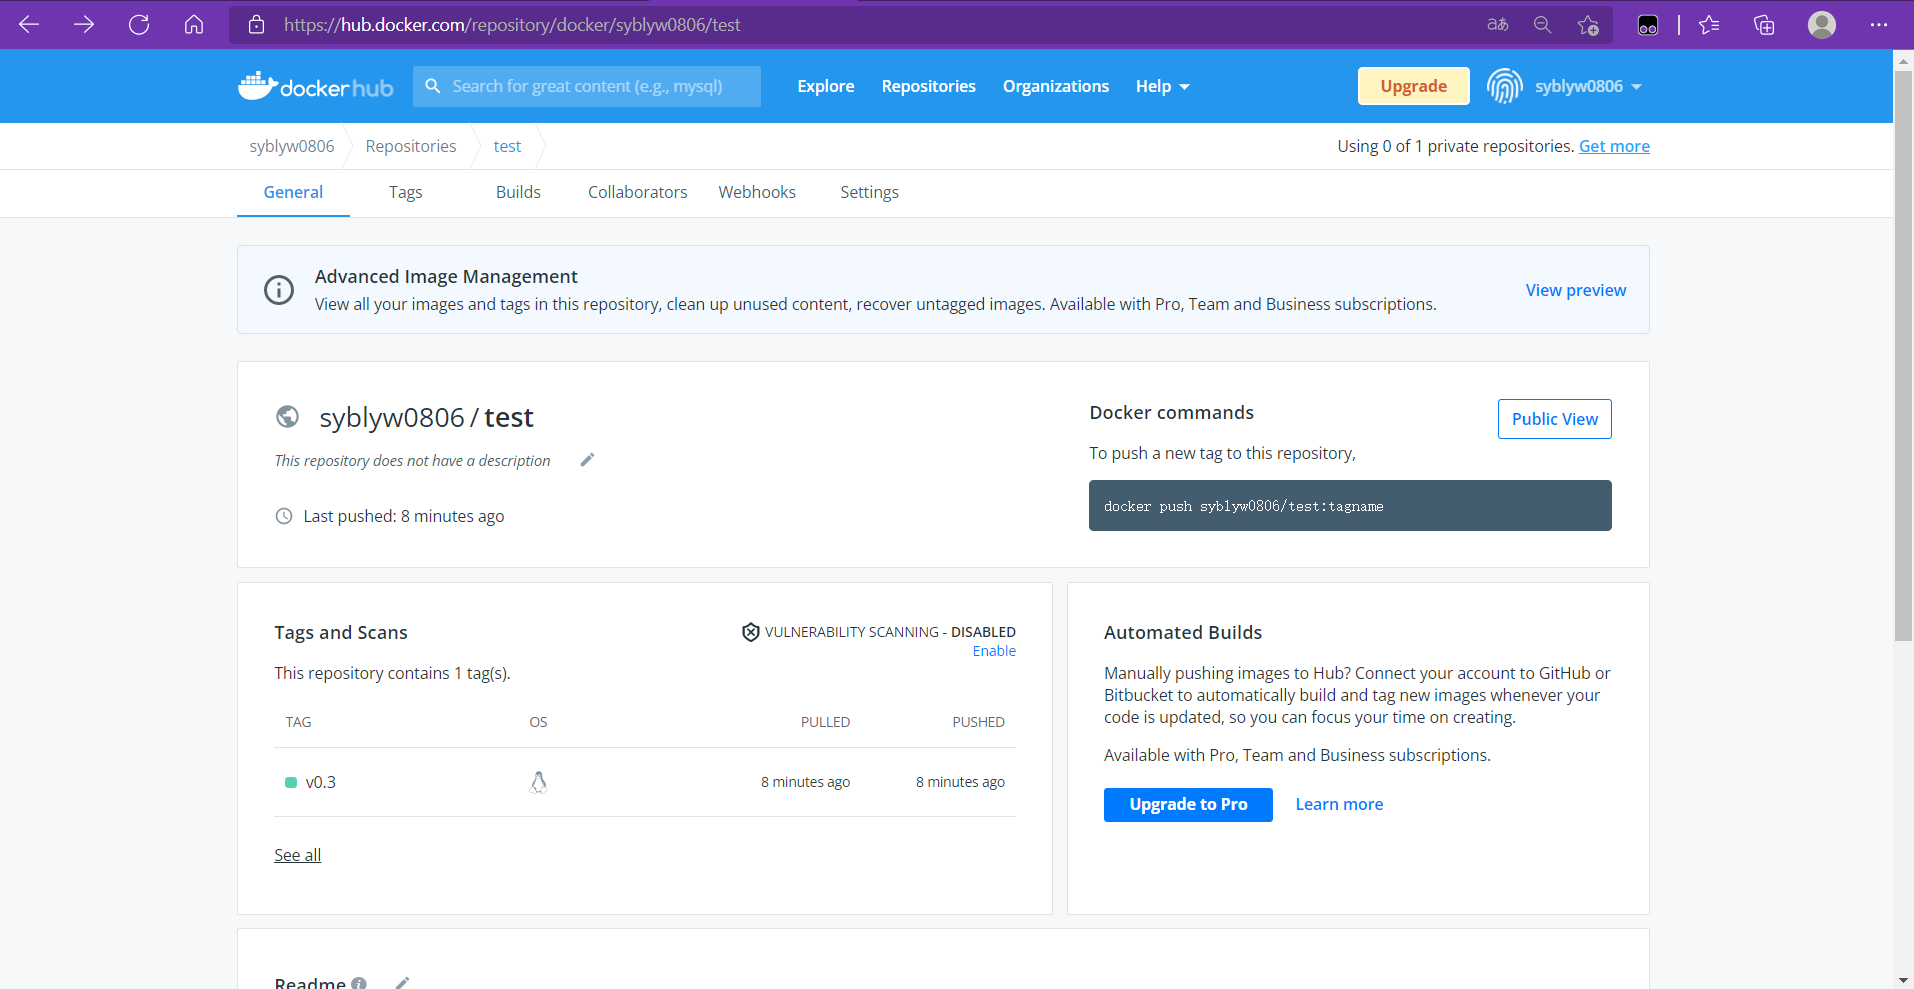Open the Collections icon
Image resolution: width=1914 pixels, height=989 pixels.
pos(1764,25)
